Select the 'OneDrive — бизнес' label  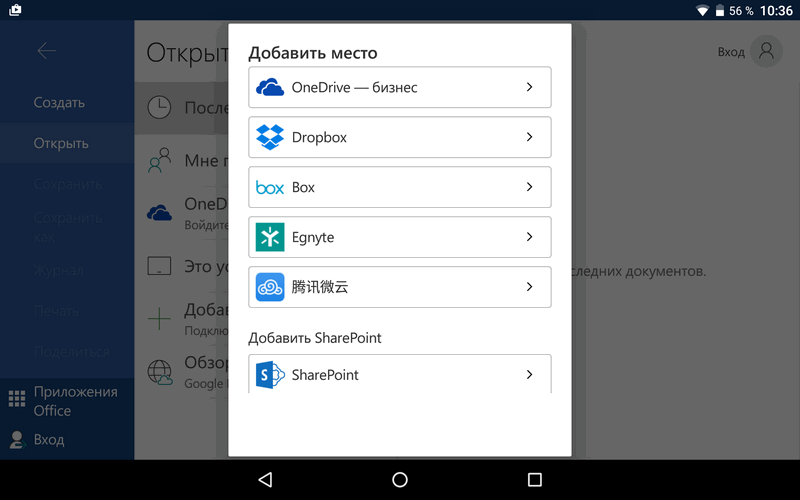(355, 87)
